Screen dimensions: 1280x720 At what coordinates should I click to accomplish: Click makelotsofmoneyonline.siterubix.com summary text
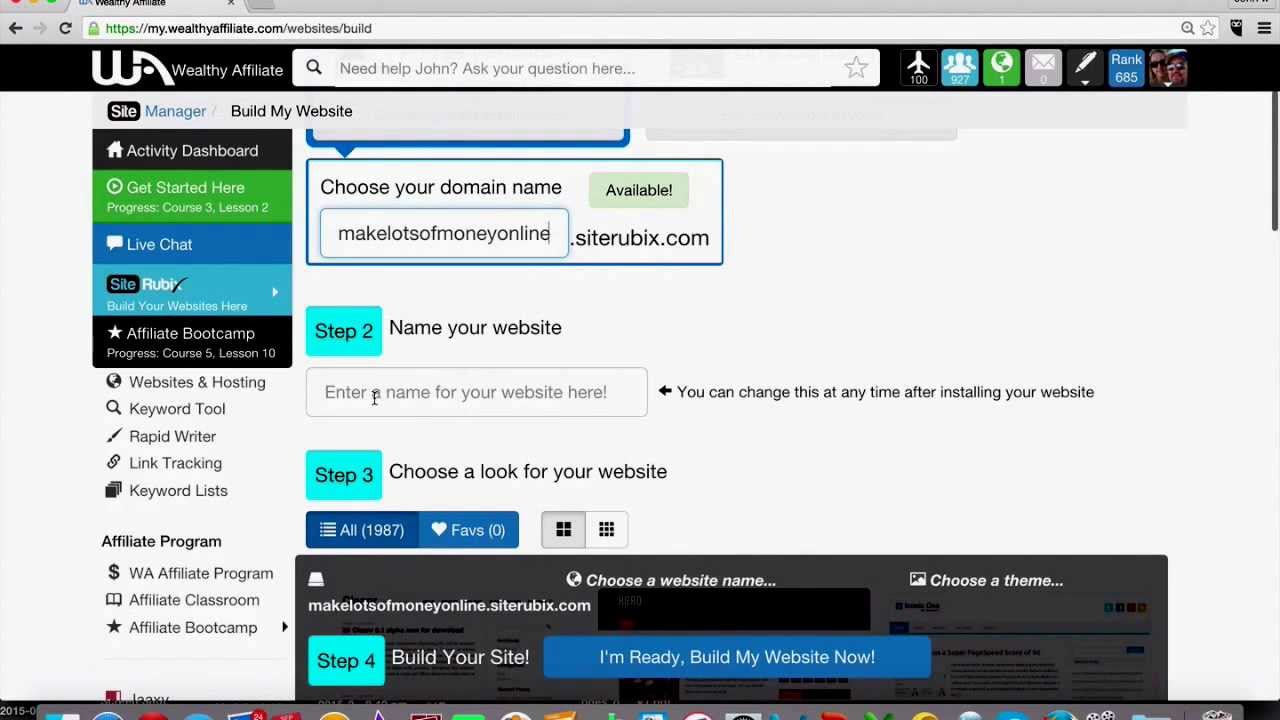click(x=449, y=605)
